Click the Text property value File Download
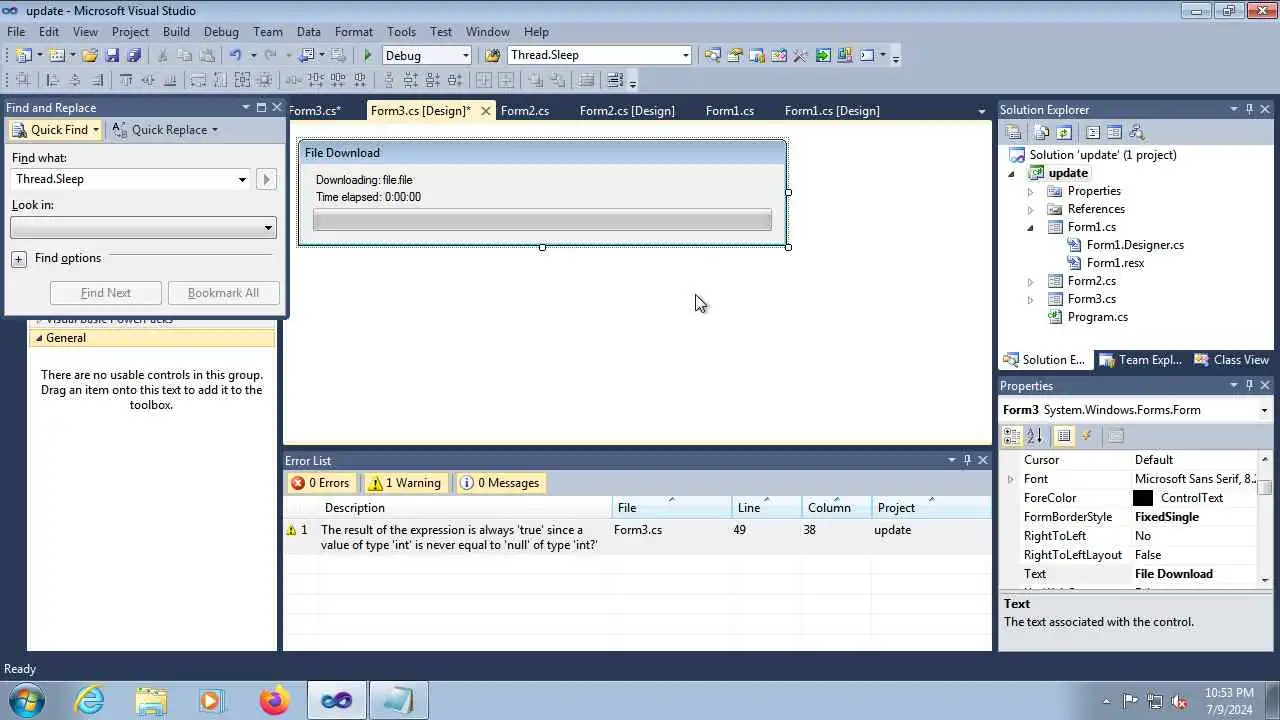Viewport: 1280px width, 720px height. pos(1174,574)
